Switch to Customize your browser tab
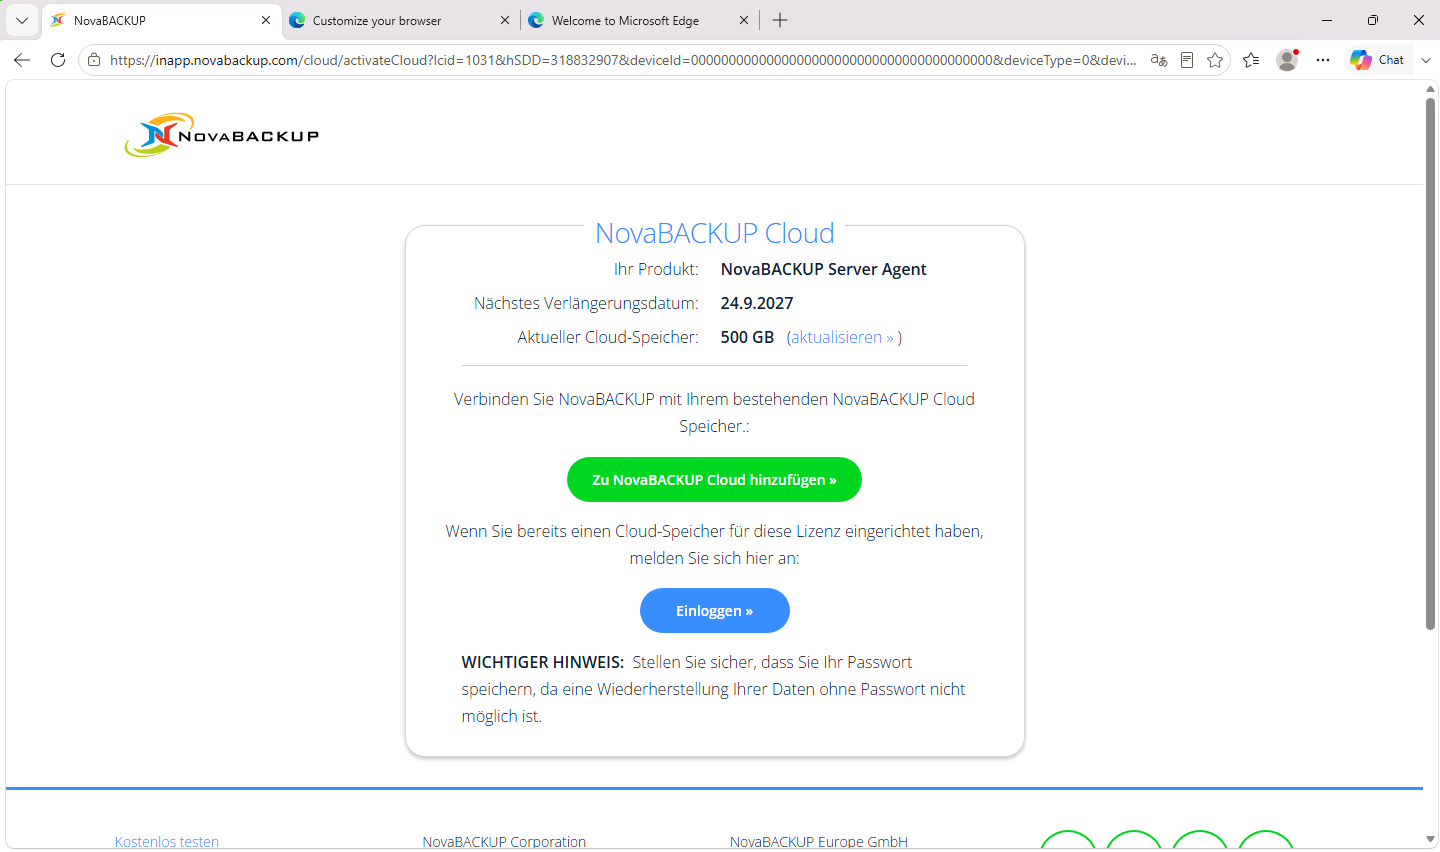Image resolution: width=1440 pixels, height=852 pixels. [400, 20]
